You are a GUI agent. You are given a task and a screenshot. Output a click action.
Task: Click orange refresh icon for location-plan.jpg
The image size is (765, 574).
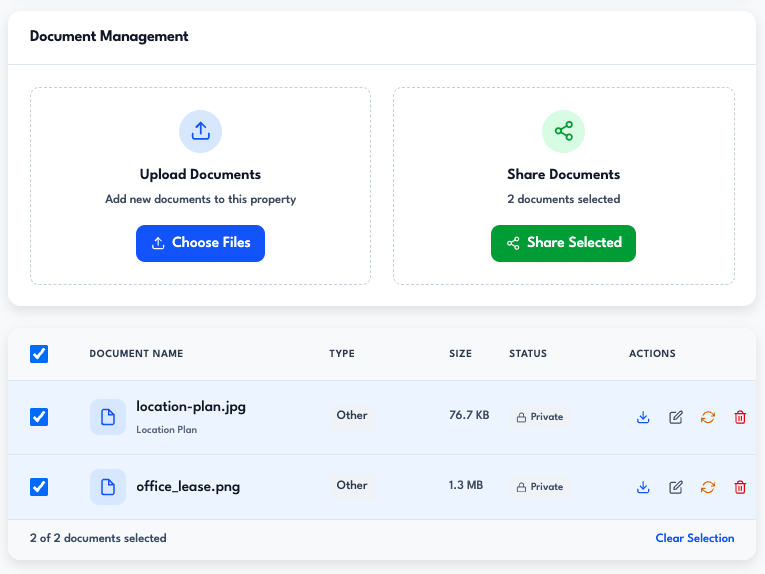click(708, 417)
